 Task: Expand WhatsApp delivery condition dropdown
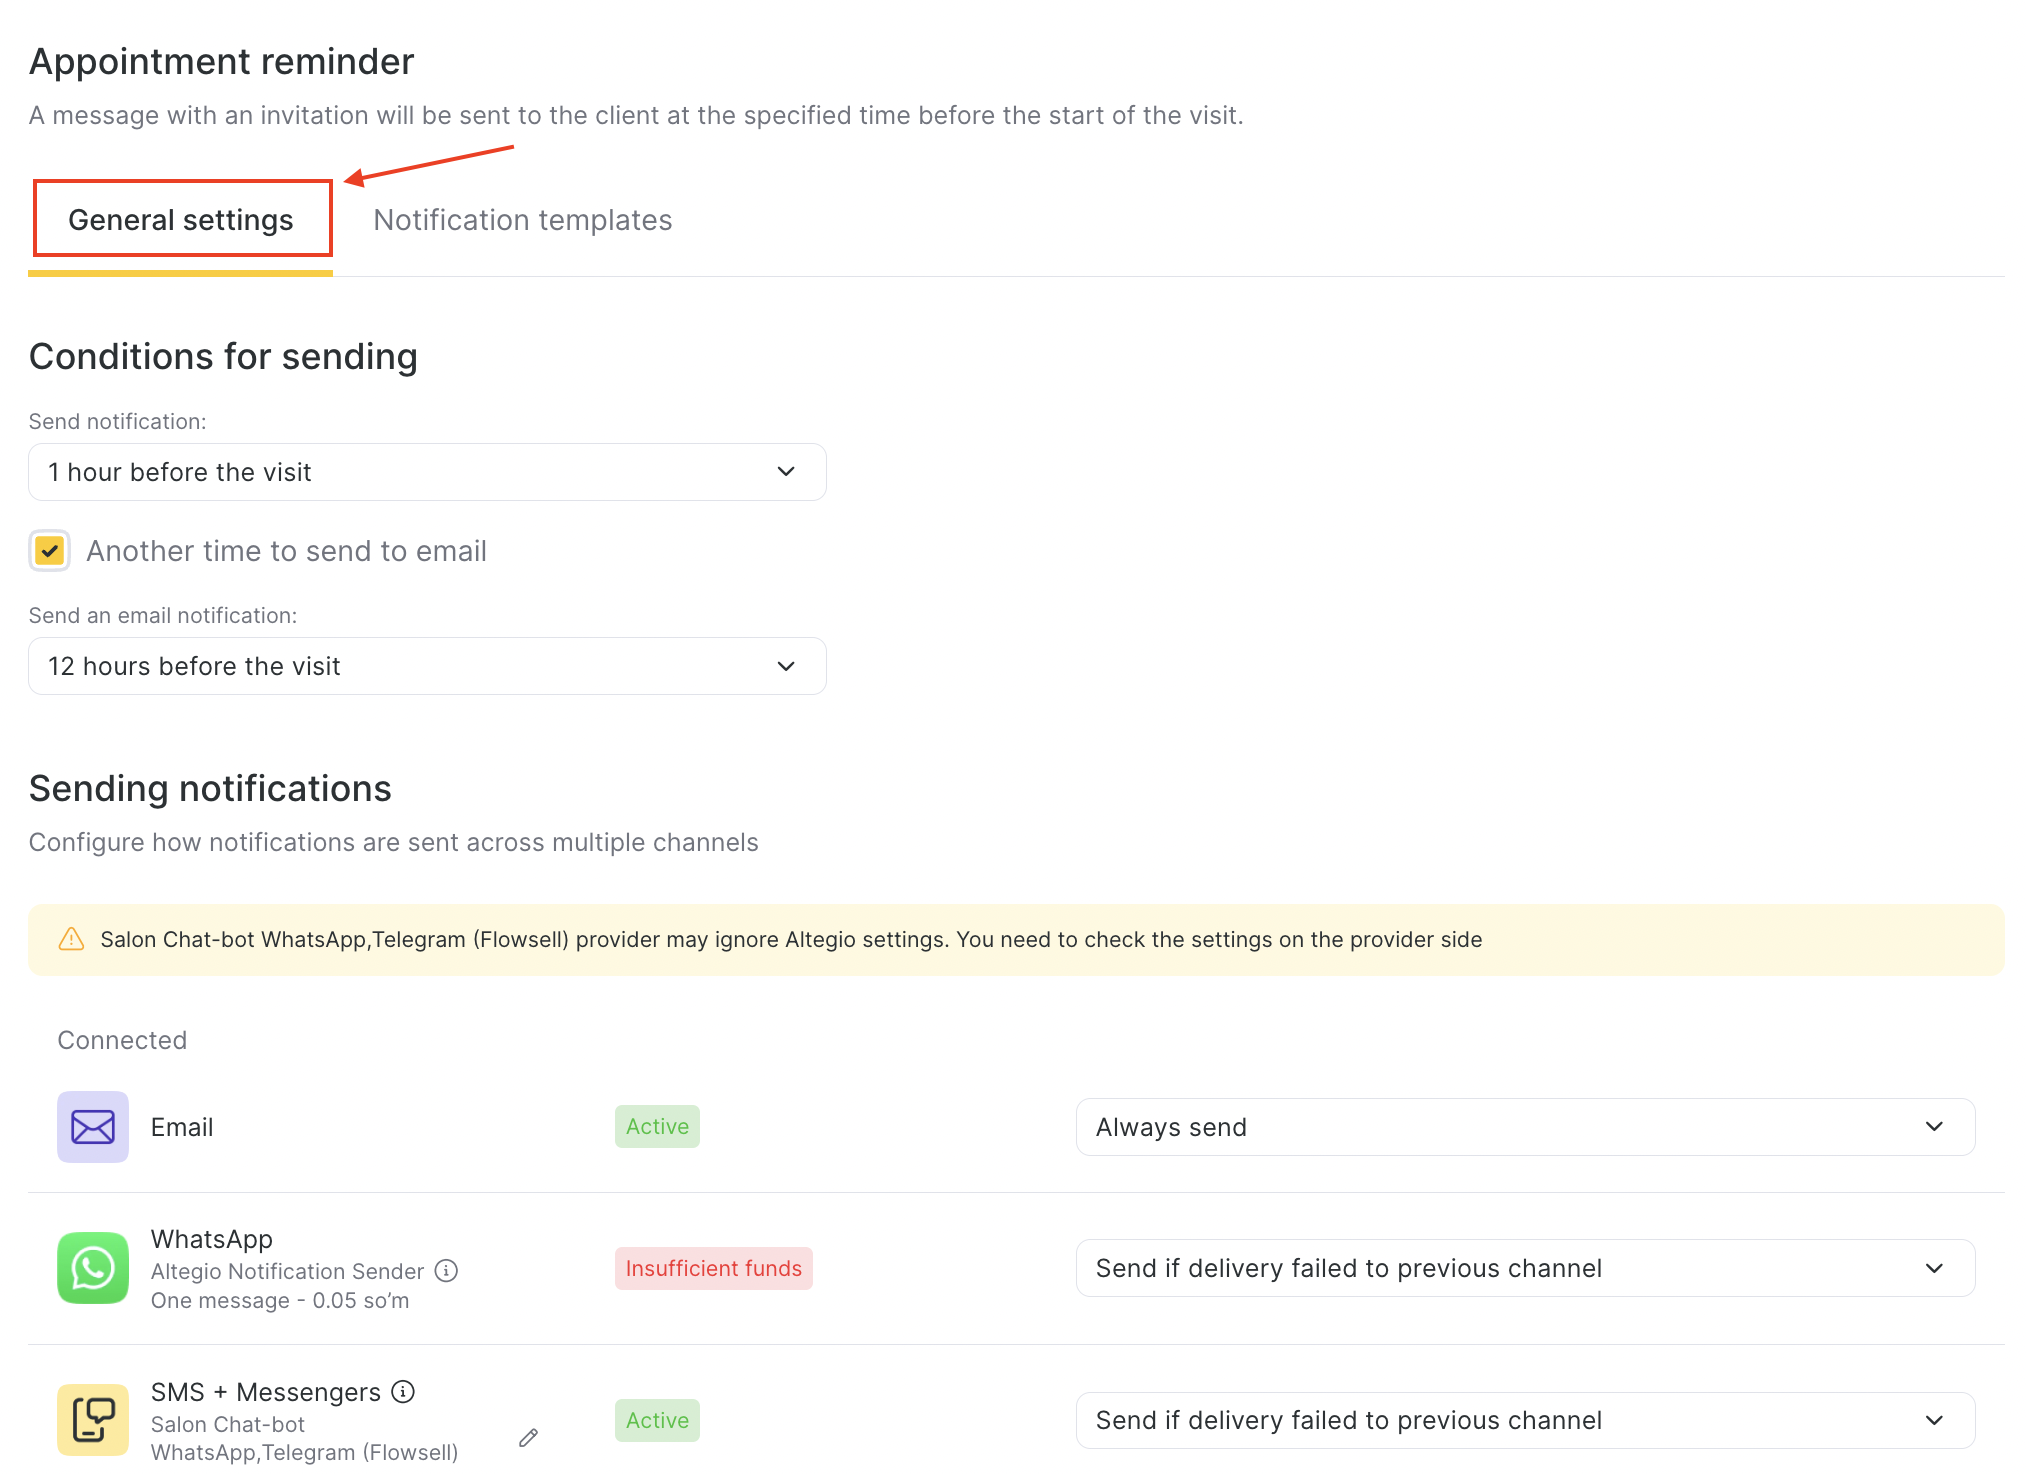(x=1525, y=1268)
